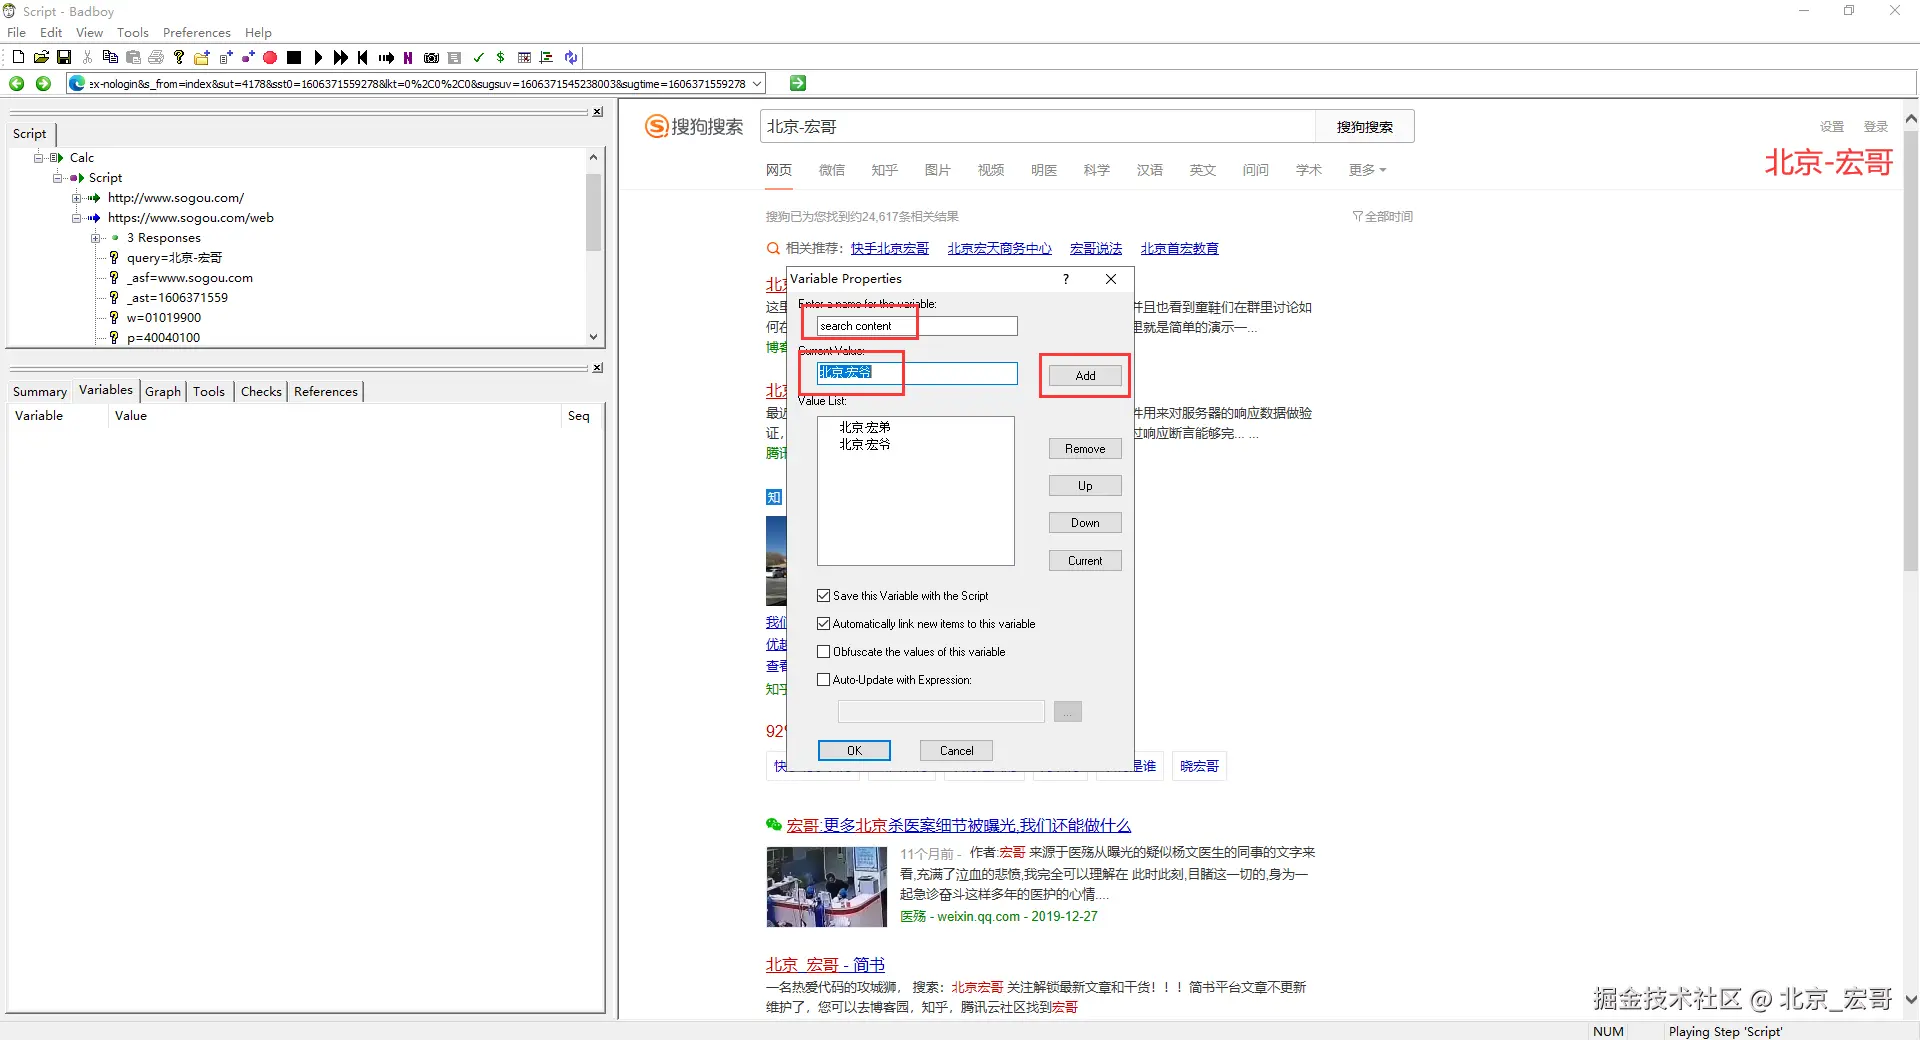Save the script with the floppy icon

click(x=64, y=58)
